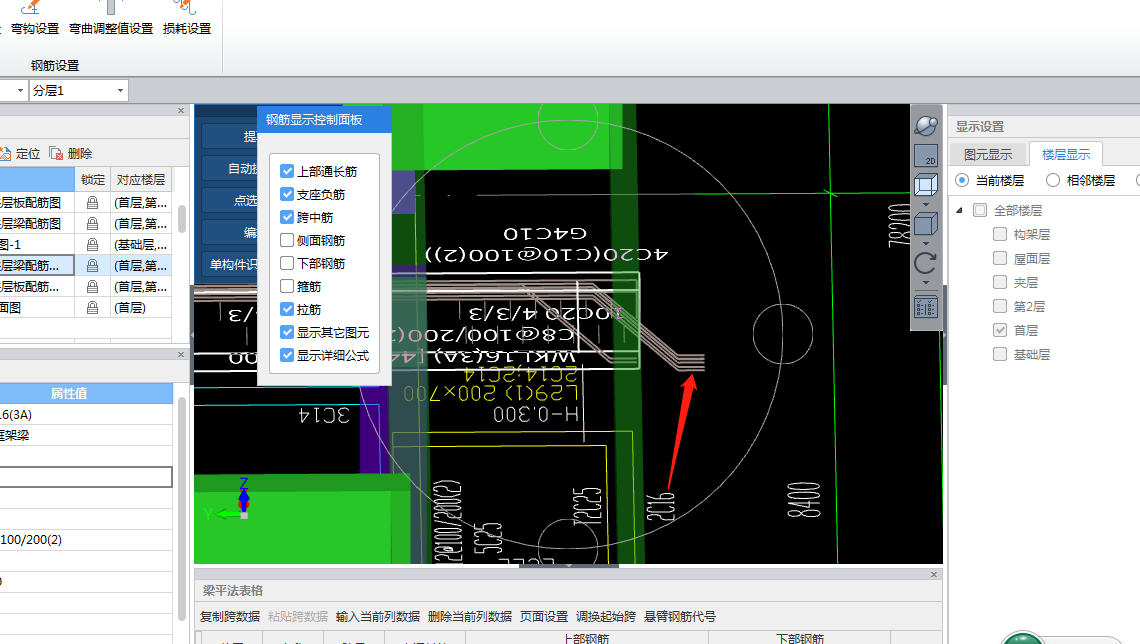Click 对应楼层 column header
Viewport: 1140px width, 644px height.
click(x=140, y=180)
